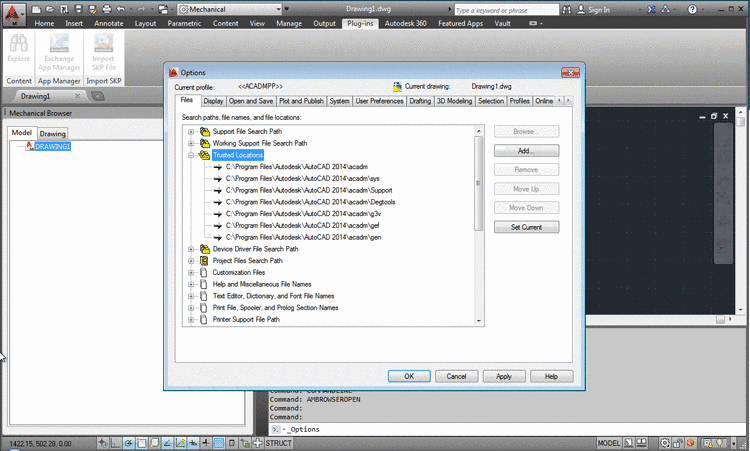
Task: Expand Help and Miscellaneous File Names node
Action: coord(191,284)
